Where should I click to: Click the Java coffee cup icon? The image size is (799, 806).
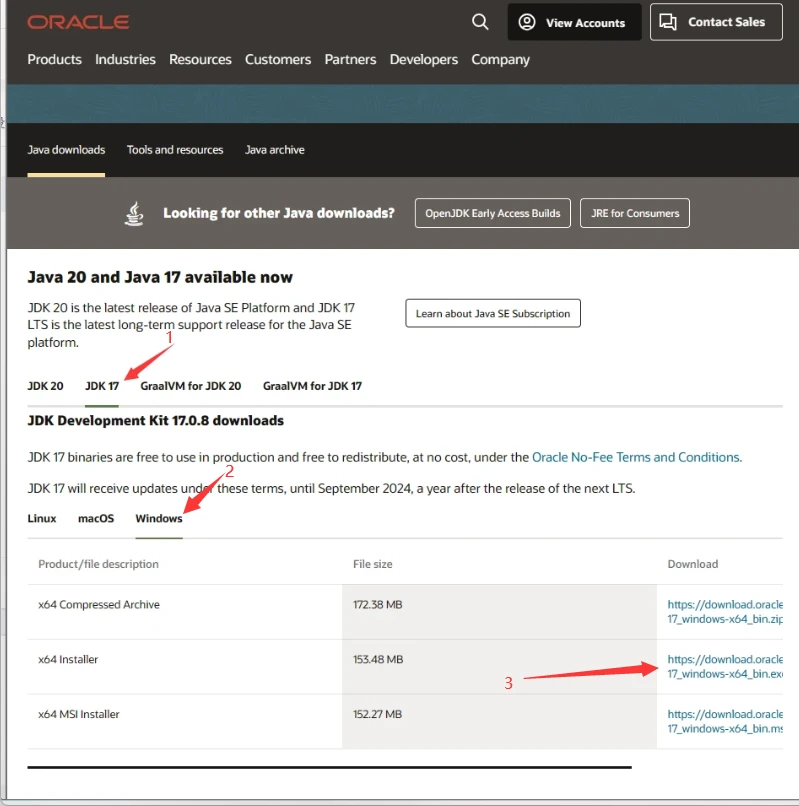134,213
